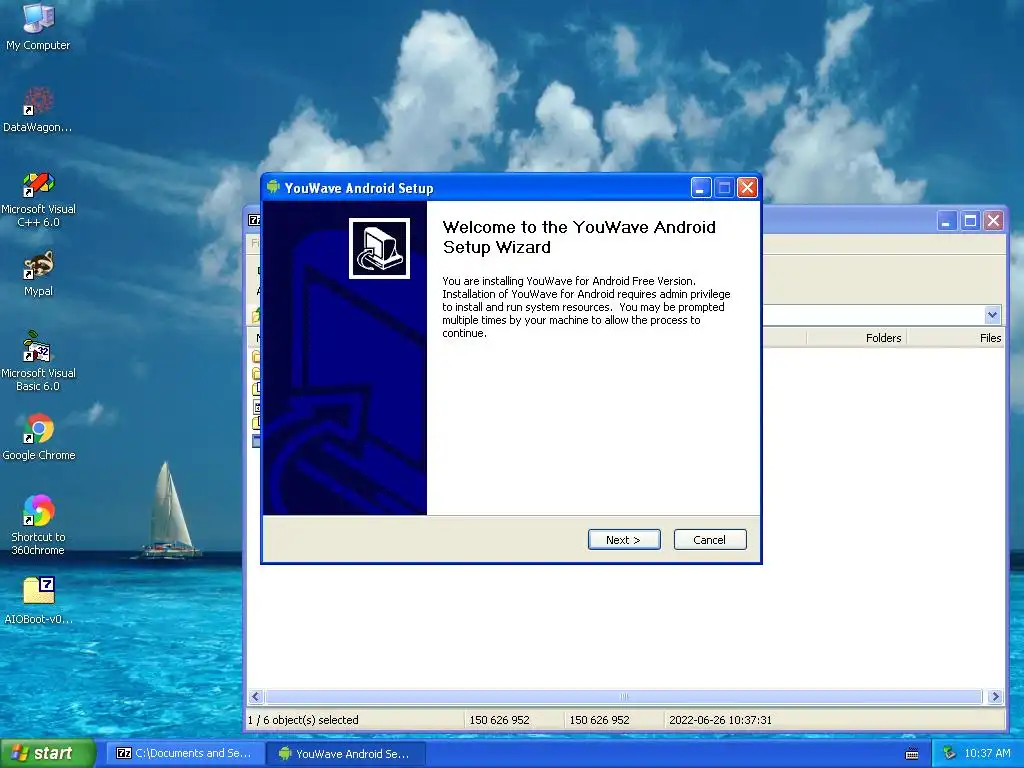Minimize the 7-Zip file manager window
The height and width of the screenshot is (768, 1024).
[947, 221]
